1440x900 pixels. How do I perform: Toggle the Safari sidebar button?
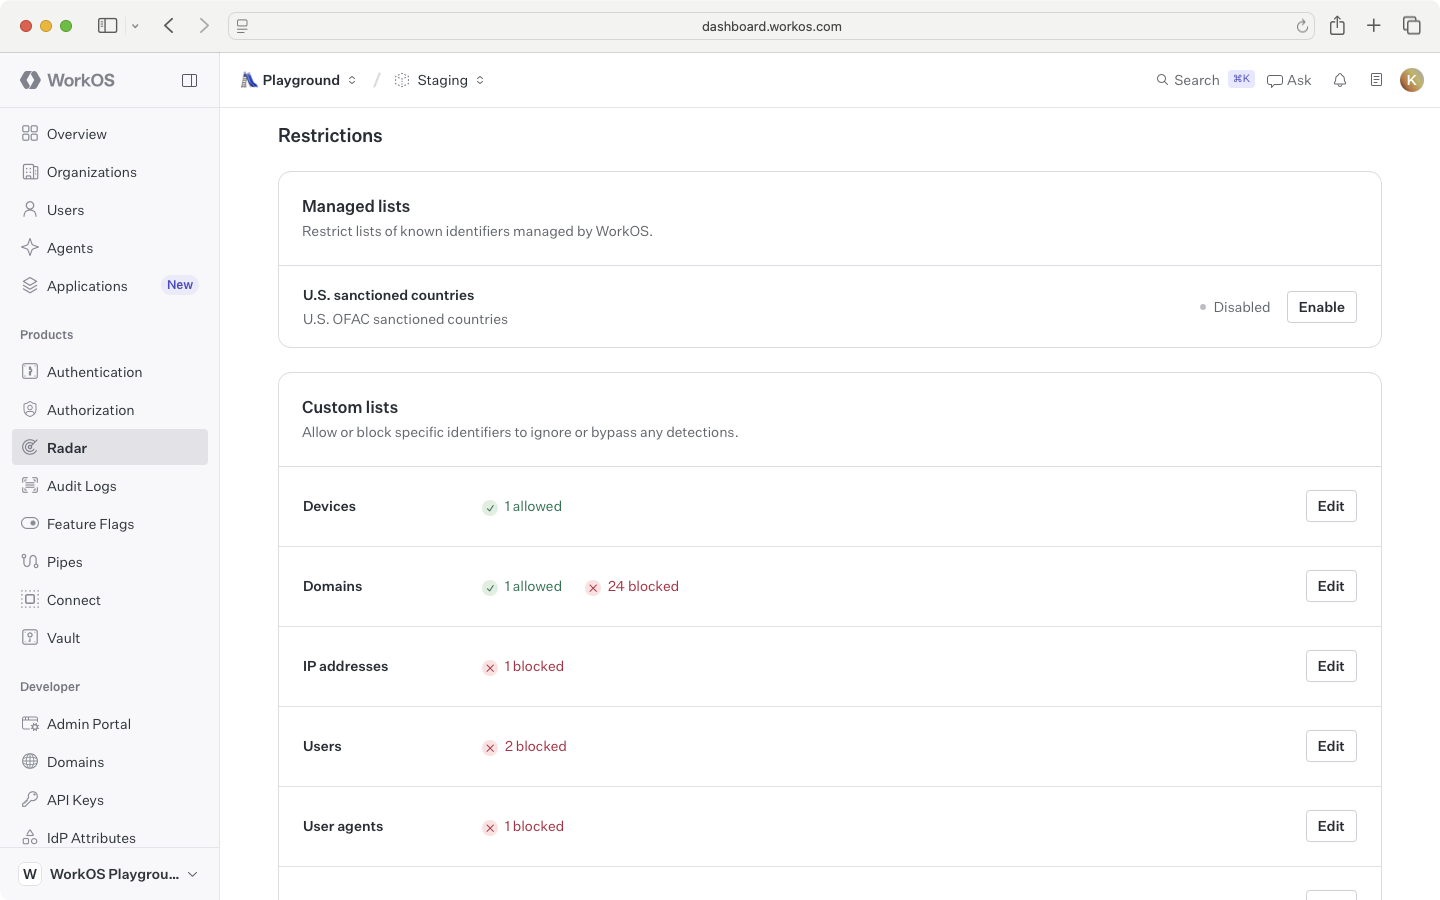108,26
